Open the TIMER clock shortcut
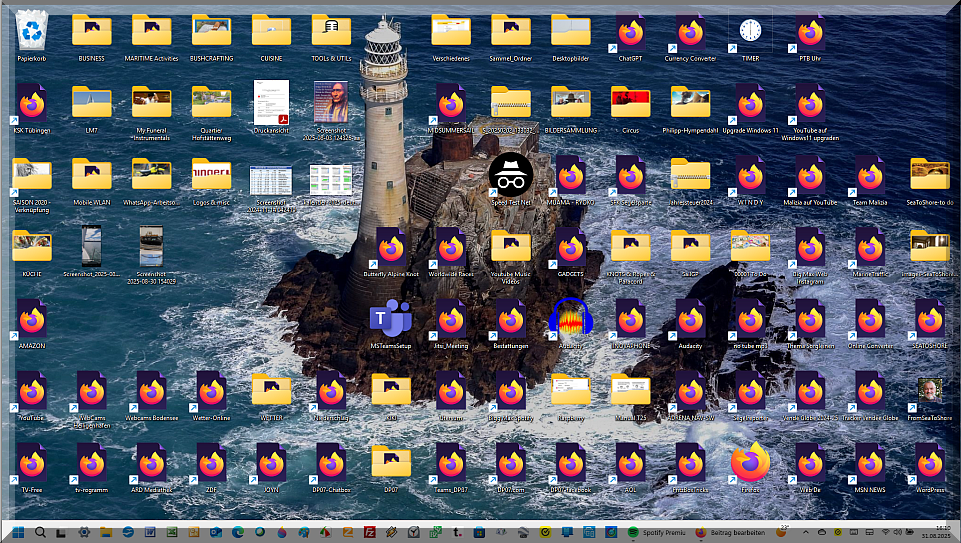 tap(750, 31)
